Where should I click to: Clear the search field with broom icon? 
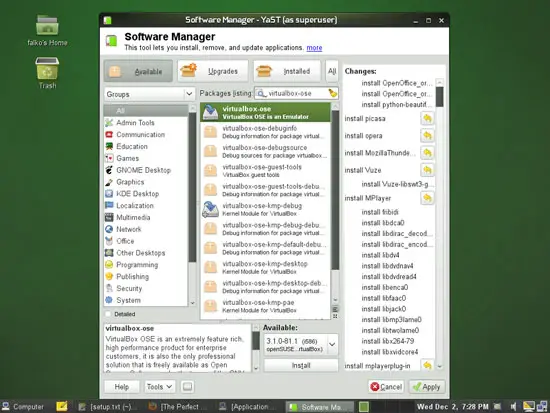(x=332, y=93)
